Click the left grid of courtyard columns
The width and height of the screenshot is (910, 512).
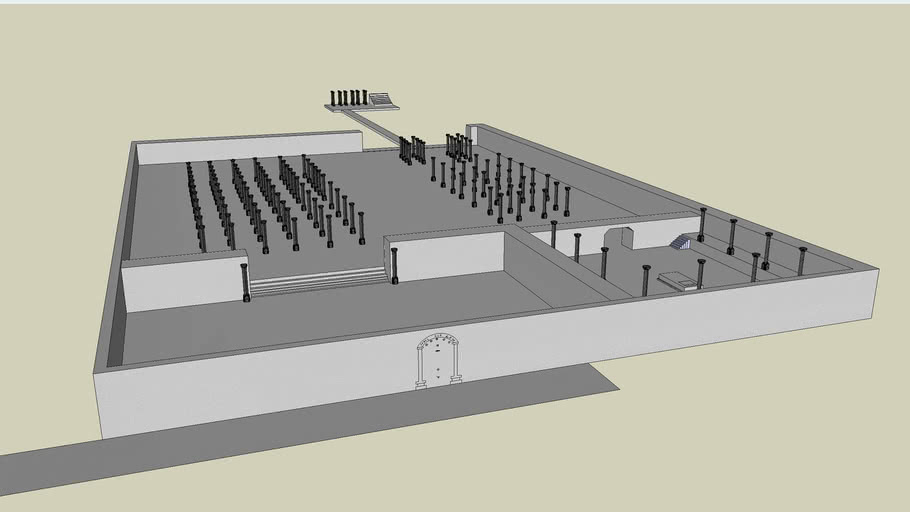pyautogui.click(x=270, y=200)
